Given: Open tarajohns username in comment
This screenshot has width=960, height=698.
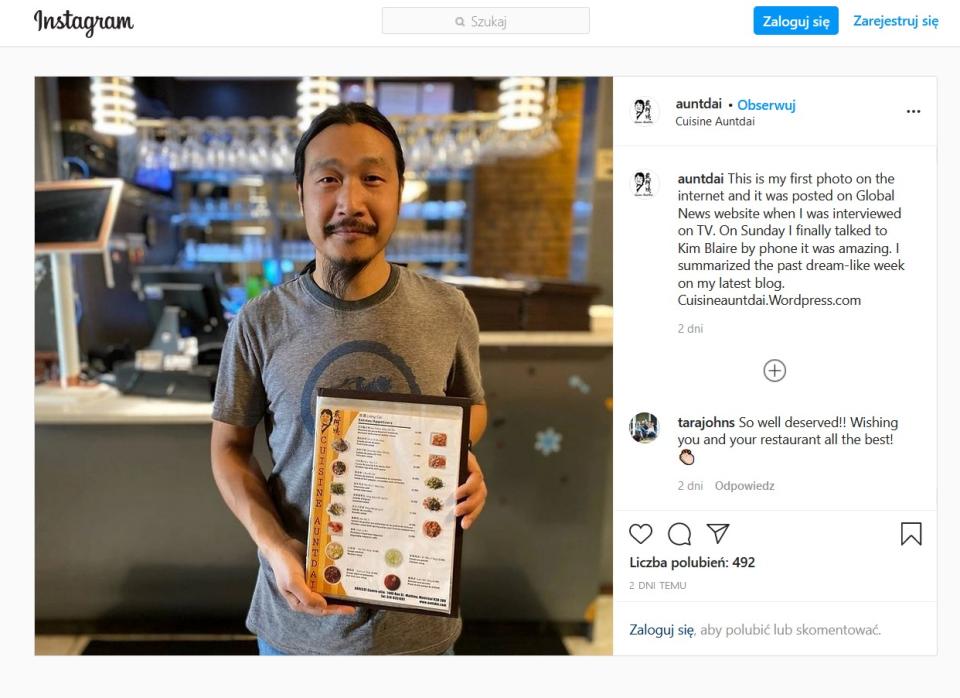Looking at the screenshot, I should [706, 422].
